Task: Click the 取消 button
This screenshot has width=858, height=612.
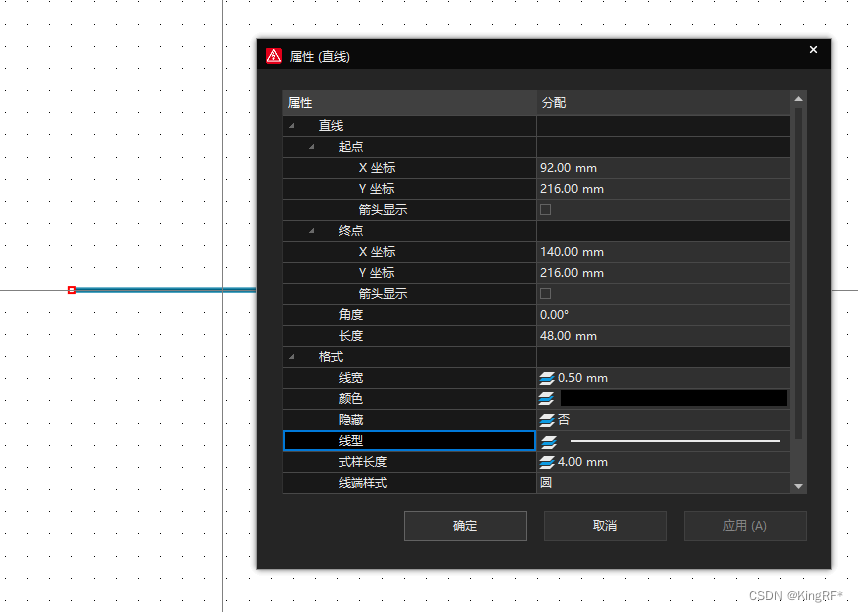Action: (x=605, y=526)
